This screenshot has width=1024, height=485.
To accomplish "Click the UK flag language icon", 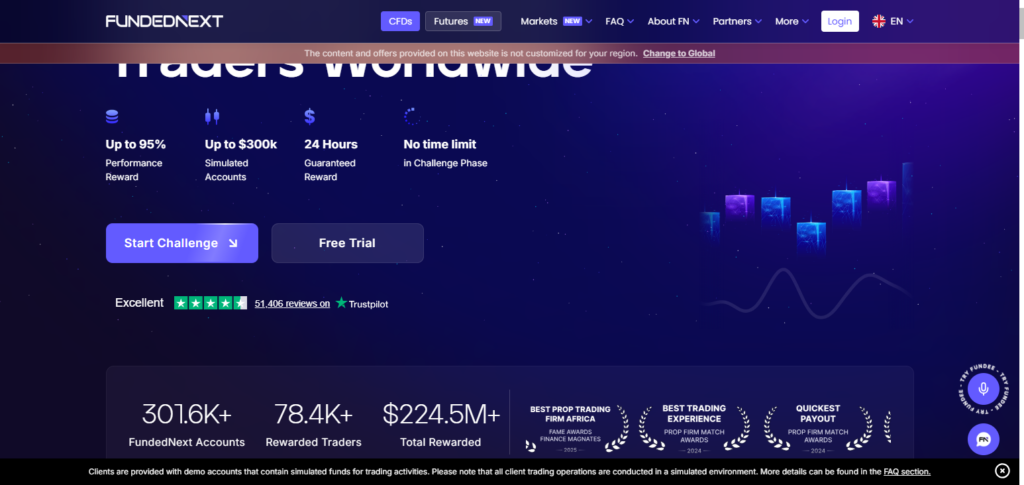I will [x=879, y=21].
